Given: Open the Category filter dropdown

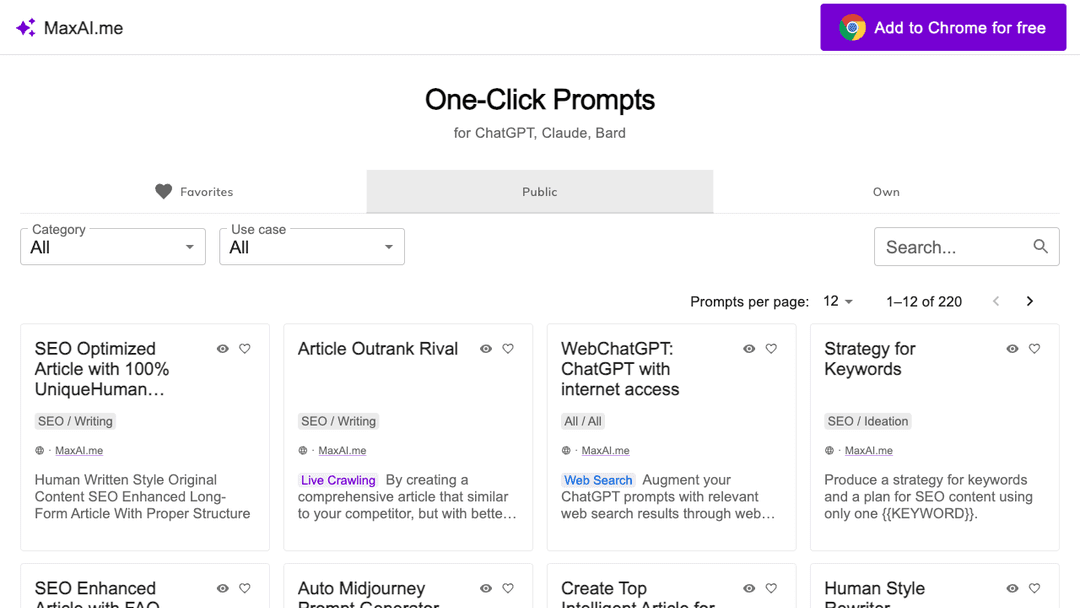Looking at the screenshot, I should pyautogui.click(x=112, y=246).
